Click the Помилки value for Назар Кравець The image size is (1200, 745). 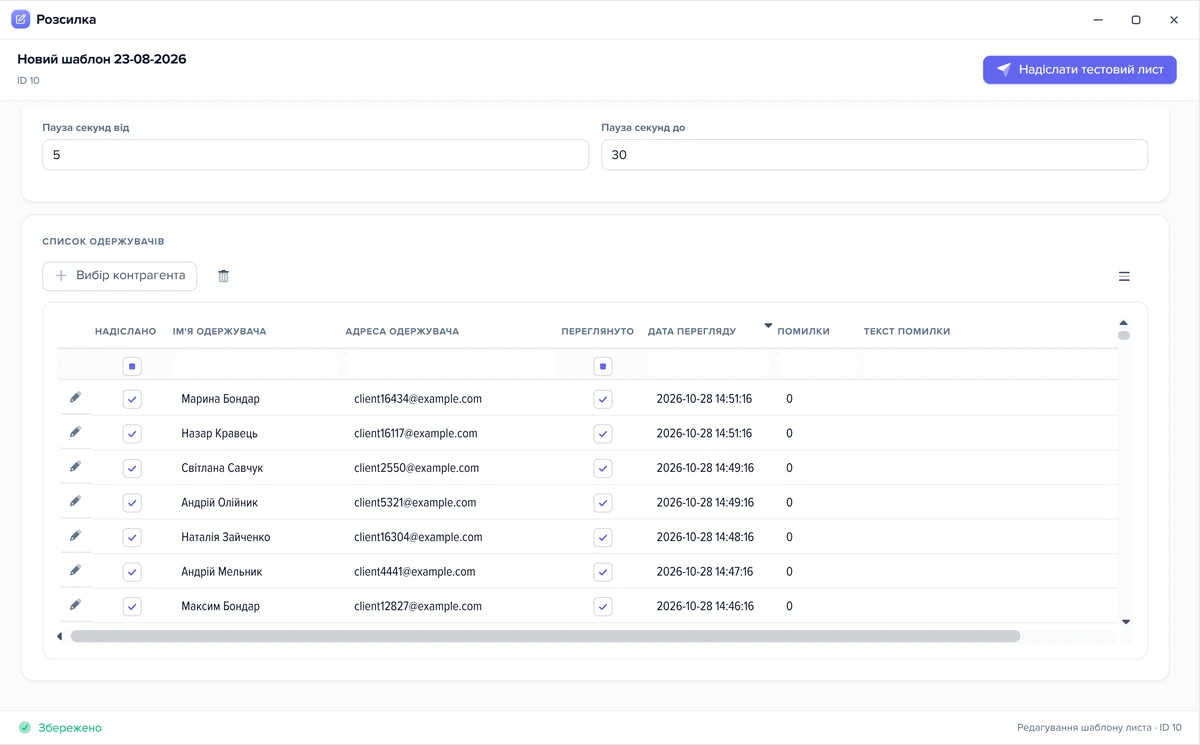pos(789,434)
